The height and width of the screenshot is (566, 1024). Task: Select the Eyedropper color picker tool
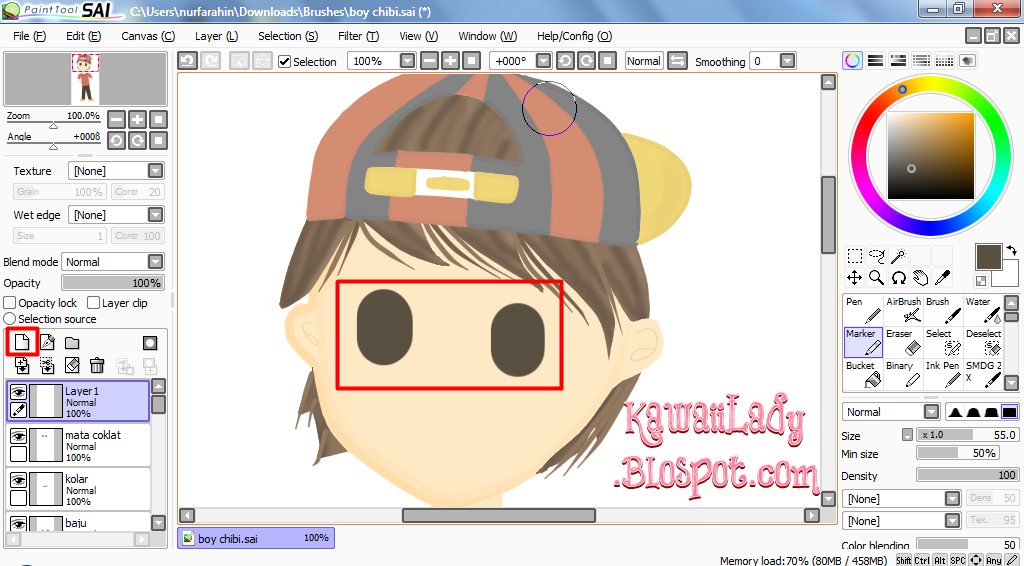(942, 278)
